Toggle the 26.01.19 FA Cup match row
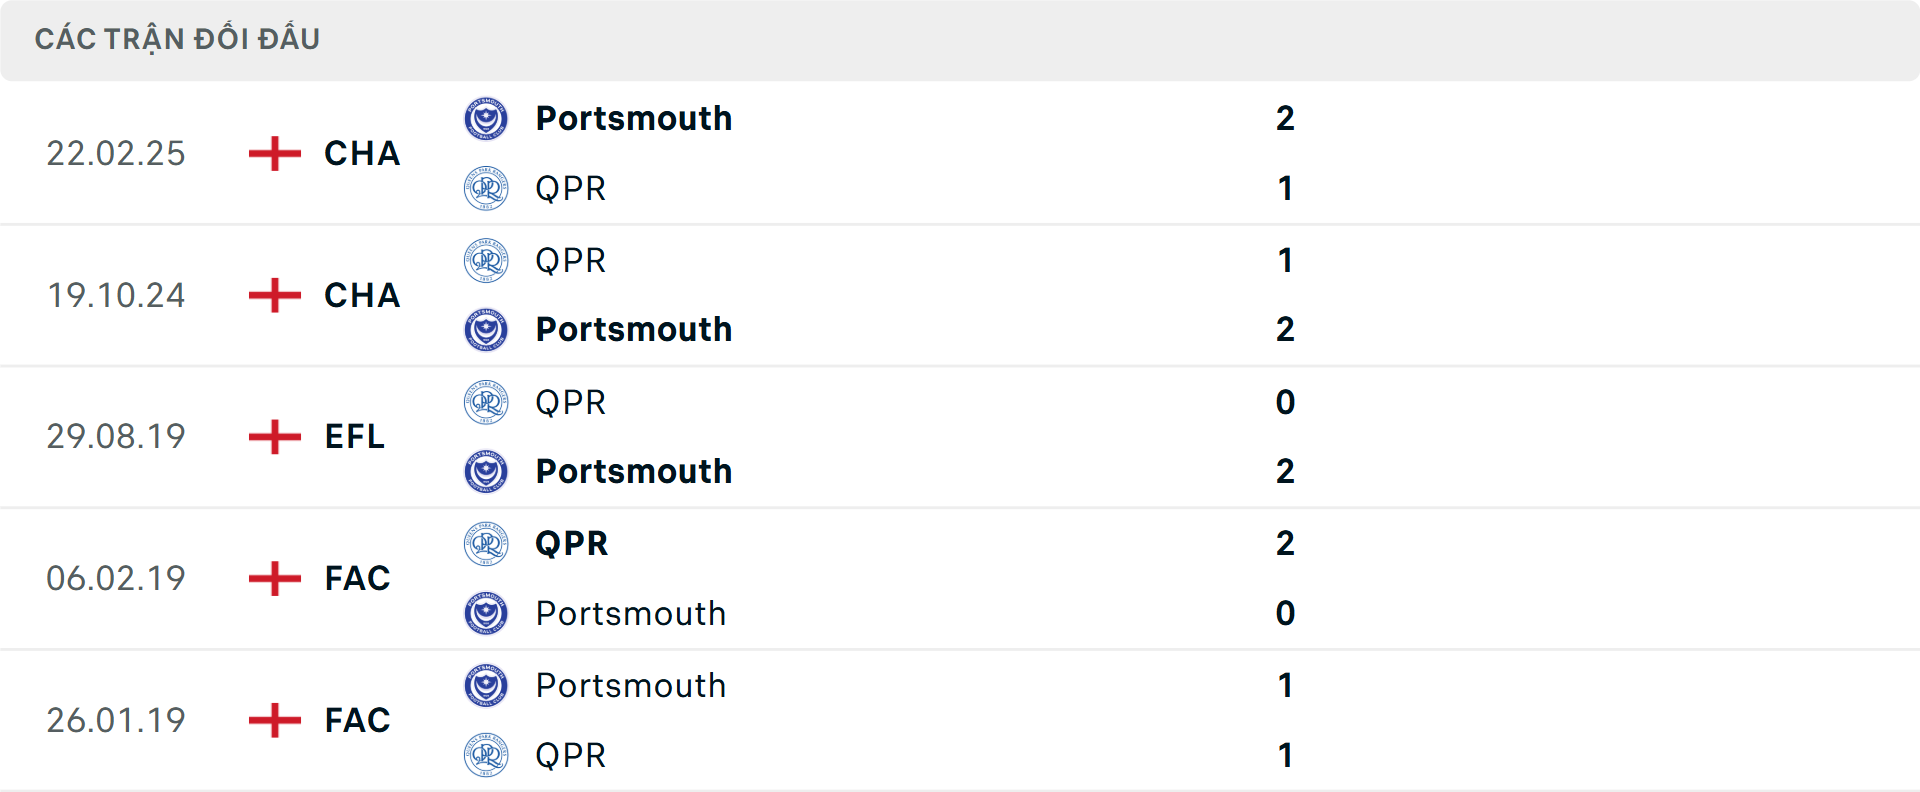Image resolution: width=1920 pixels, height=792 pixels. pos(960,720)
